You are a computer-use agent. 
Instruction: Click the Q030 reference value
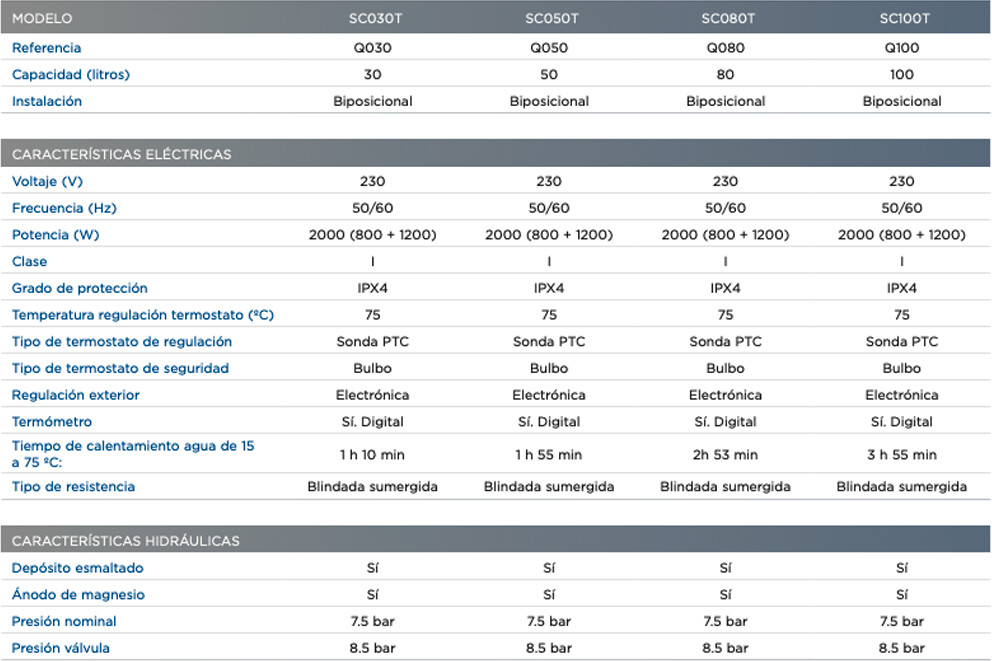tap(373, 48)
